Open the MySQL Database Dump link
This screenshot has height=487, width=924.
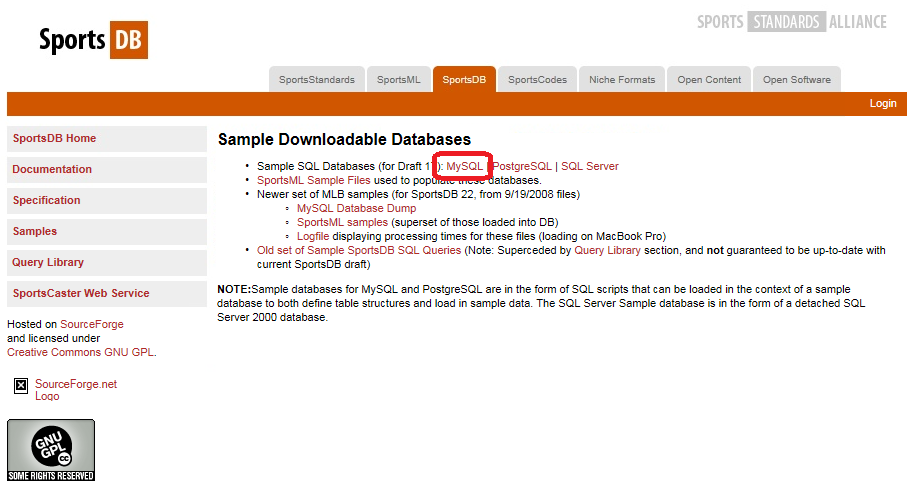pyautogui.click(x=357, y=208)
